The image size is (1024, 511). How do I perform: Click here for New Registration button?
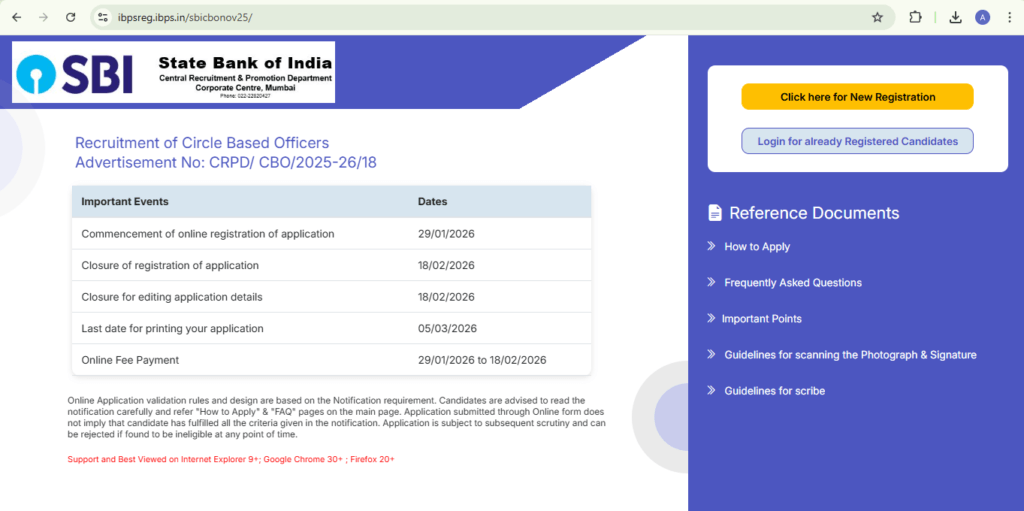click(x=857, y=97)
